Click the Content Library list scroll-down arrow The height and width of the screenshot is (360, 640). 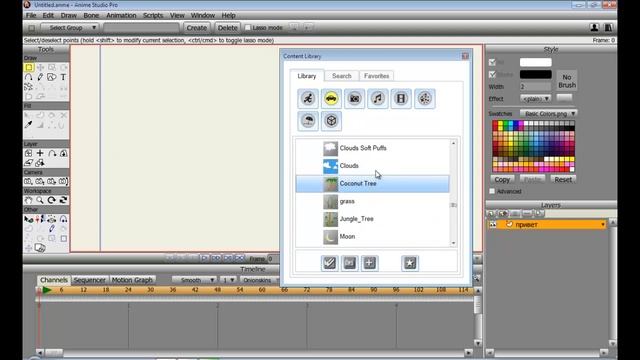coord(453,243)
